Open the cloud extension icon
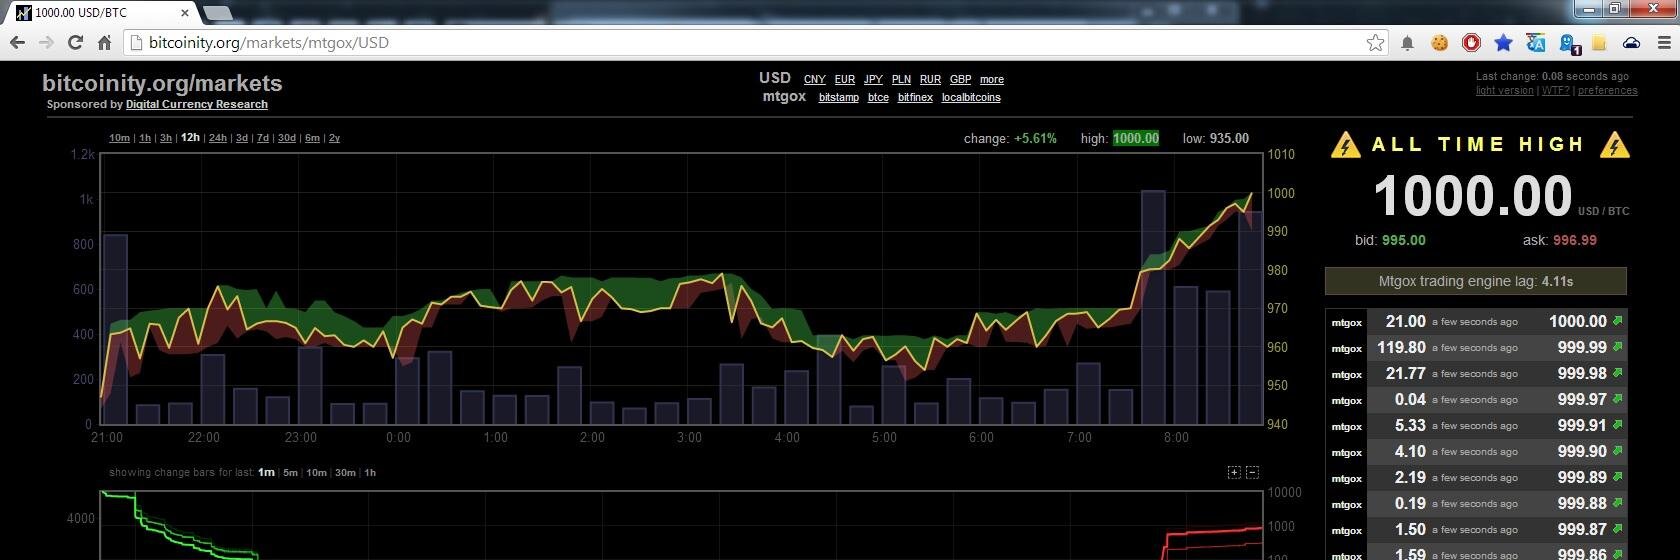The image size is (1680, 560). point(1631,43)
